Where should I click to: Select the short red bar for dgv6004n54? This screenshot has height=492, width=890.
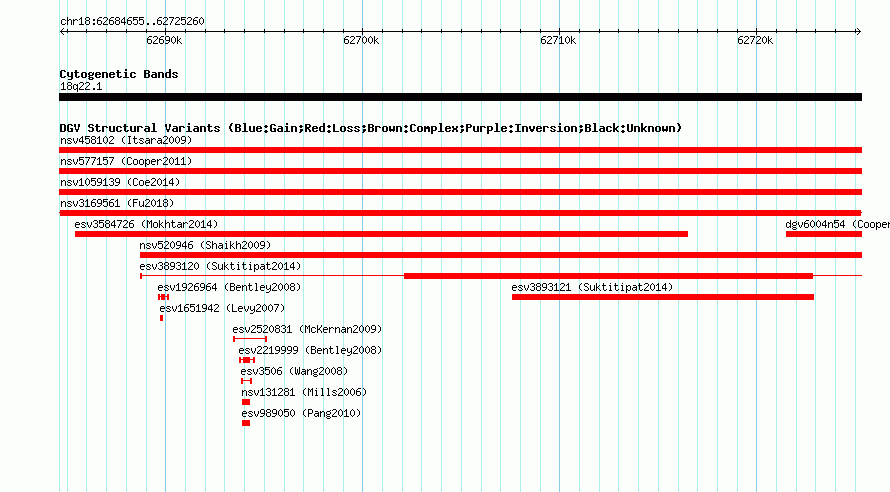pos(824,234)
